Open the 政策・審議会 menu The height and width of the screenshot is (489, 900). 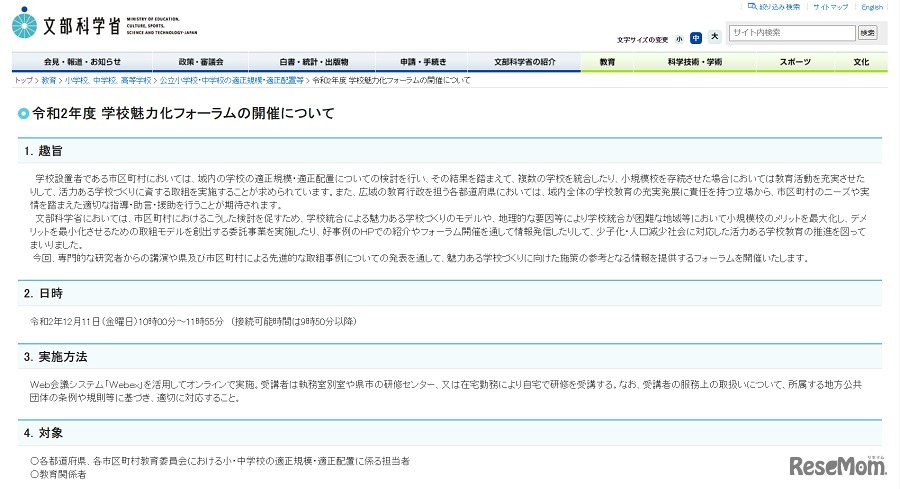click(x=200, y=61)
